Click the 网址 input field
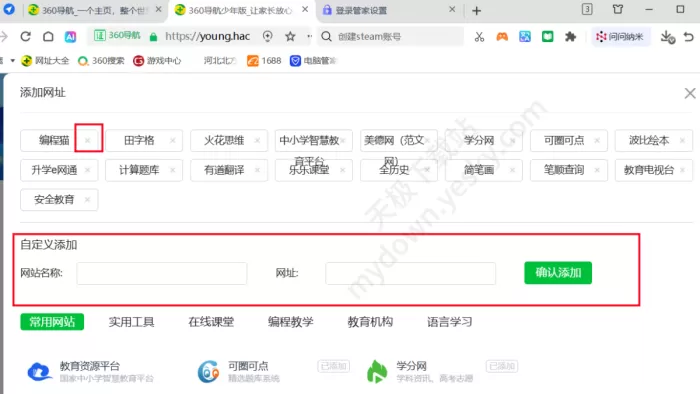Viewport: 700px width, 394px height. [410, 274]
